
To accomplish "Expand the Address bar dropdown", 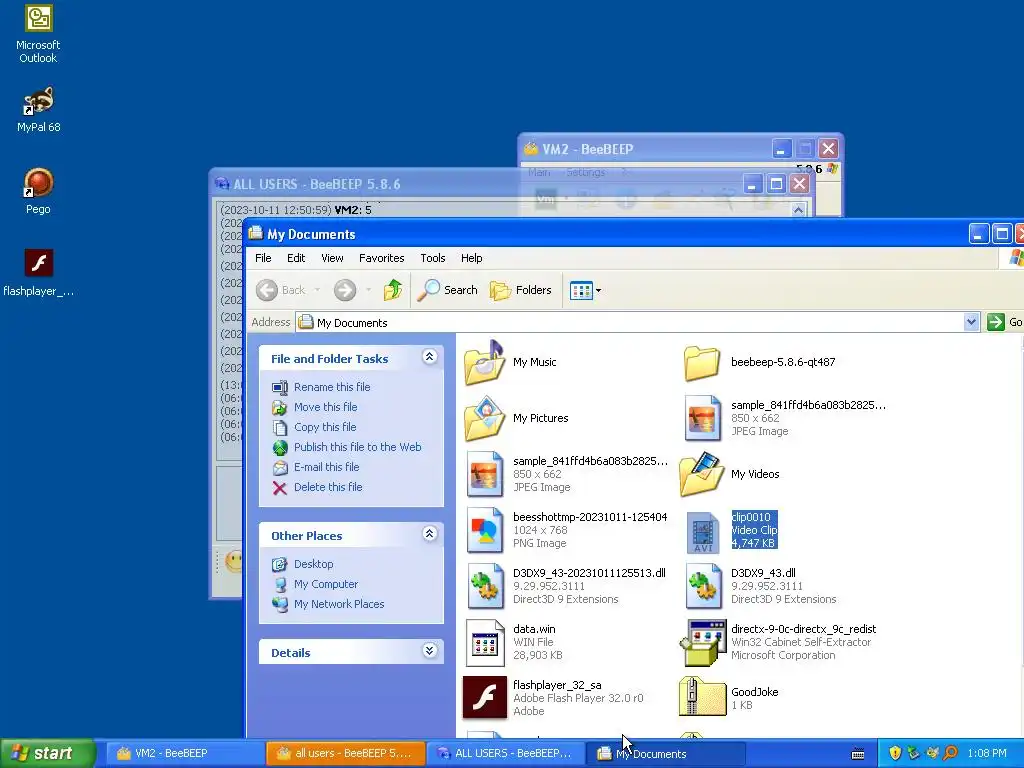I will (x=971, y=322).
